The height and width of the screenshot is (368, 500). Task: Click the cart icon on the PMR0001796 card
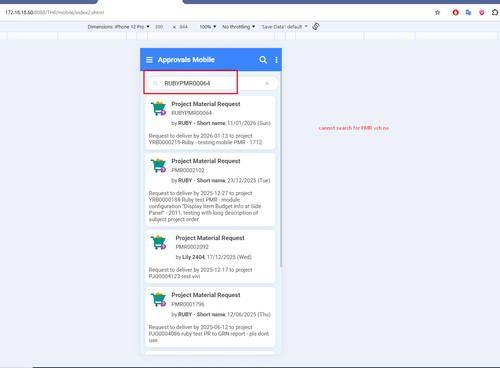pos(158,299)
